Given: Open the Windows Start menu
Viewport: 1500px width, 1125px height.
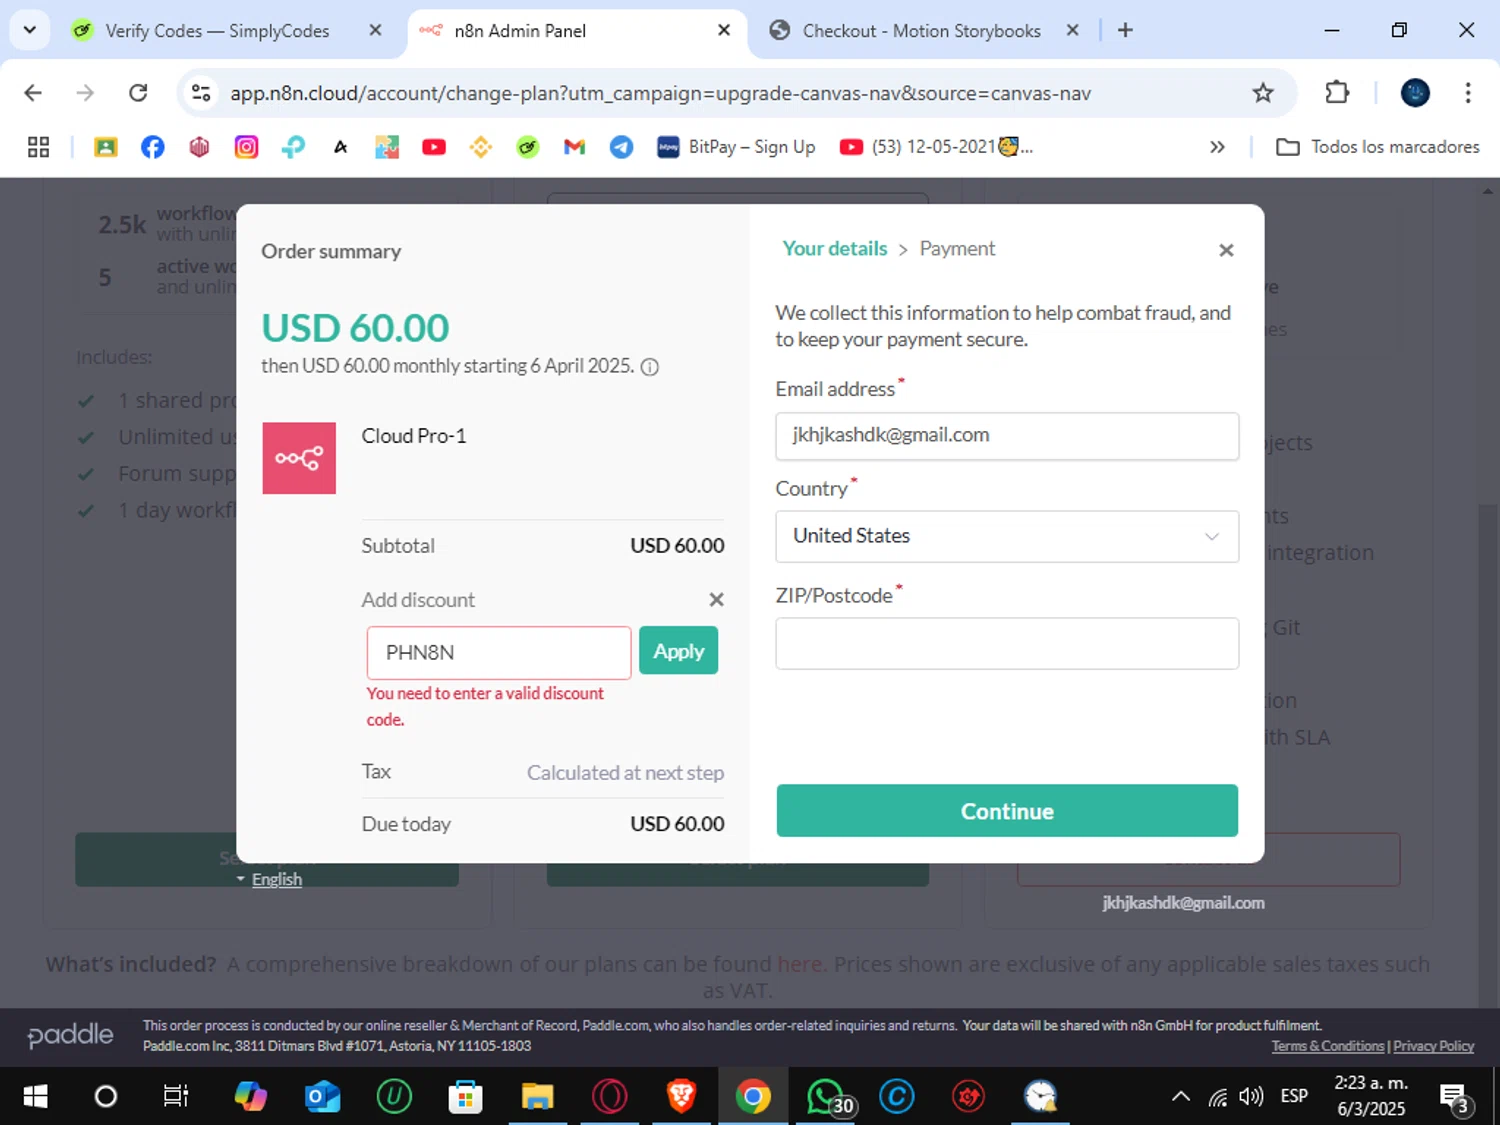Looking at the screenshot, I should (x=35, y=1097).
